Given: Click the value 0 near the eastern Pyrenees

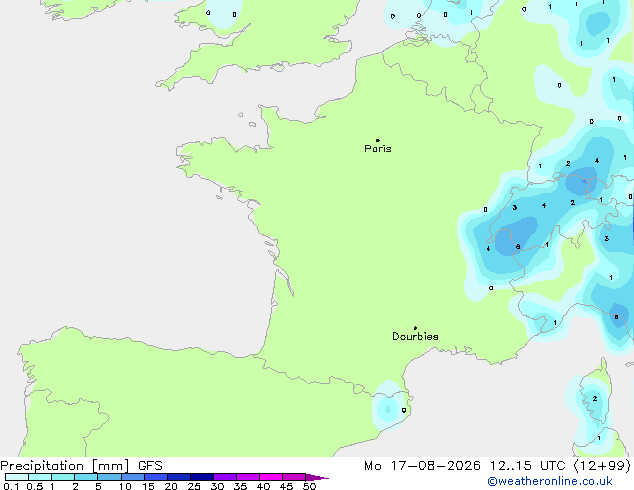Looking at the screenshot, I should (404, 410).
